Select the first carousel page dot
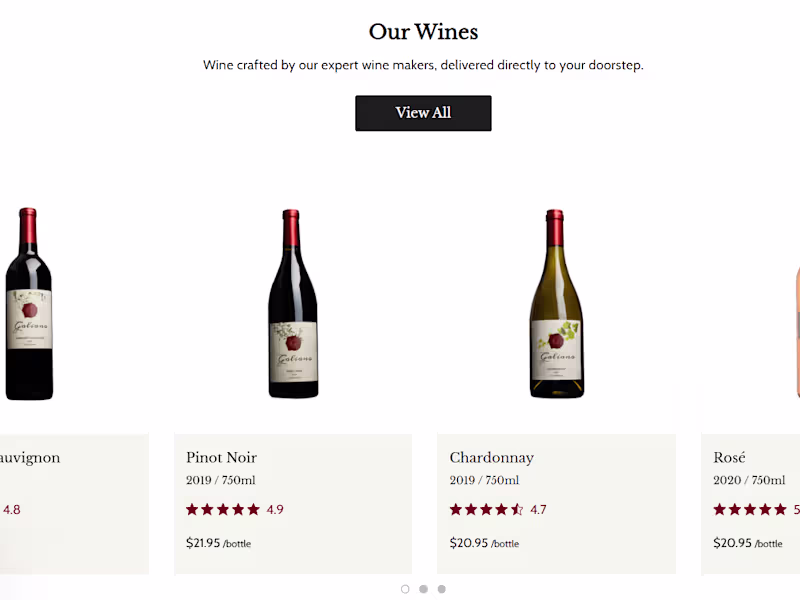Screen dimensions: 800x600 405,589
